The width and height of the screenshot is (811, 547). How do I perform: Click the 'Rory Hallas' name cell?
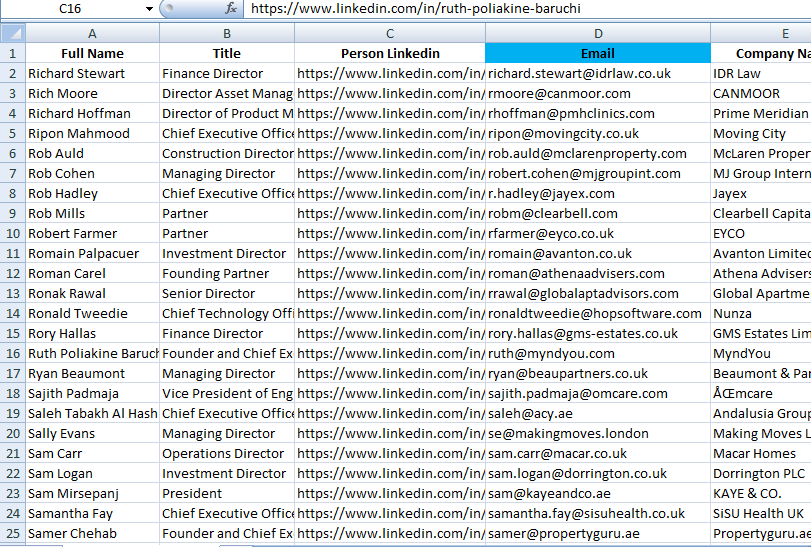[x=93, y=333]
